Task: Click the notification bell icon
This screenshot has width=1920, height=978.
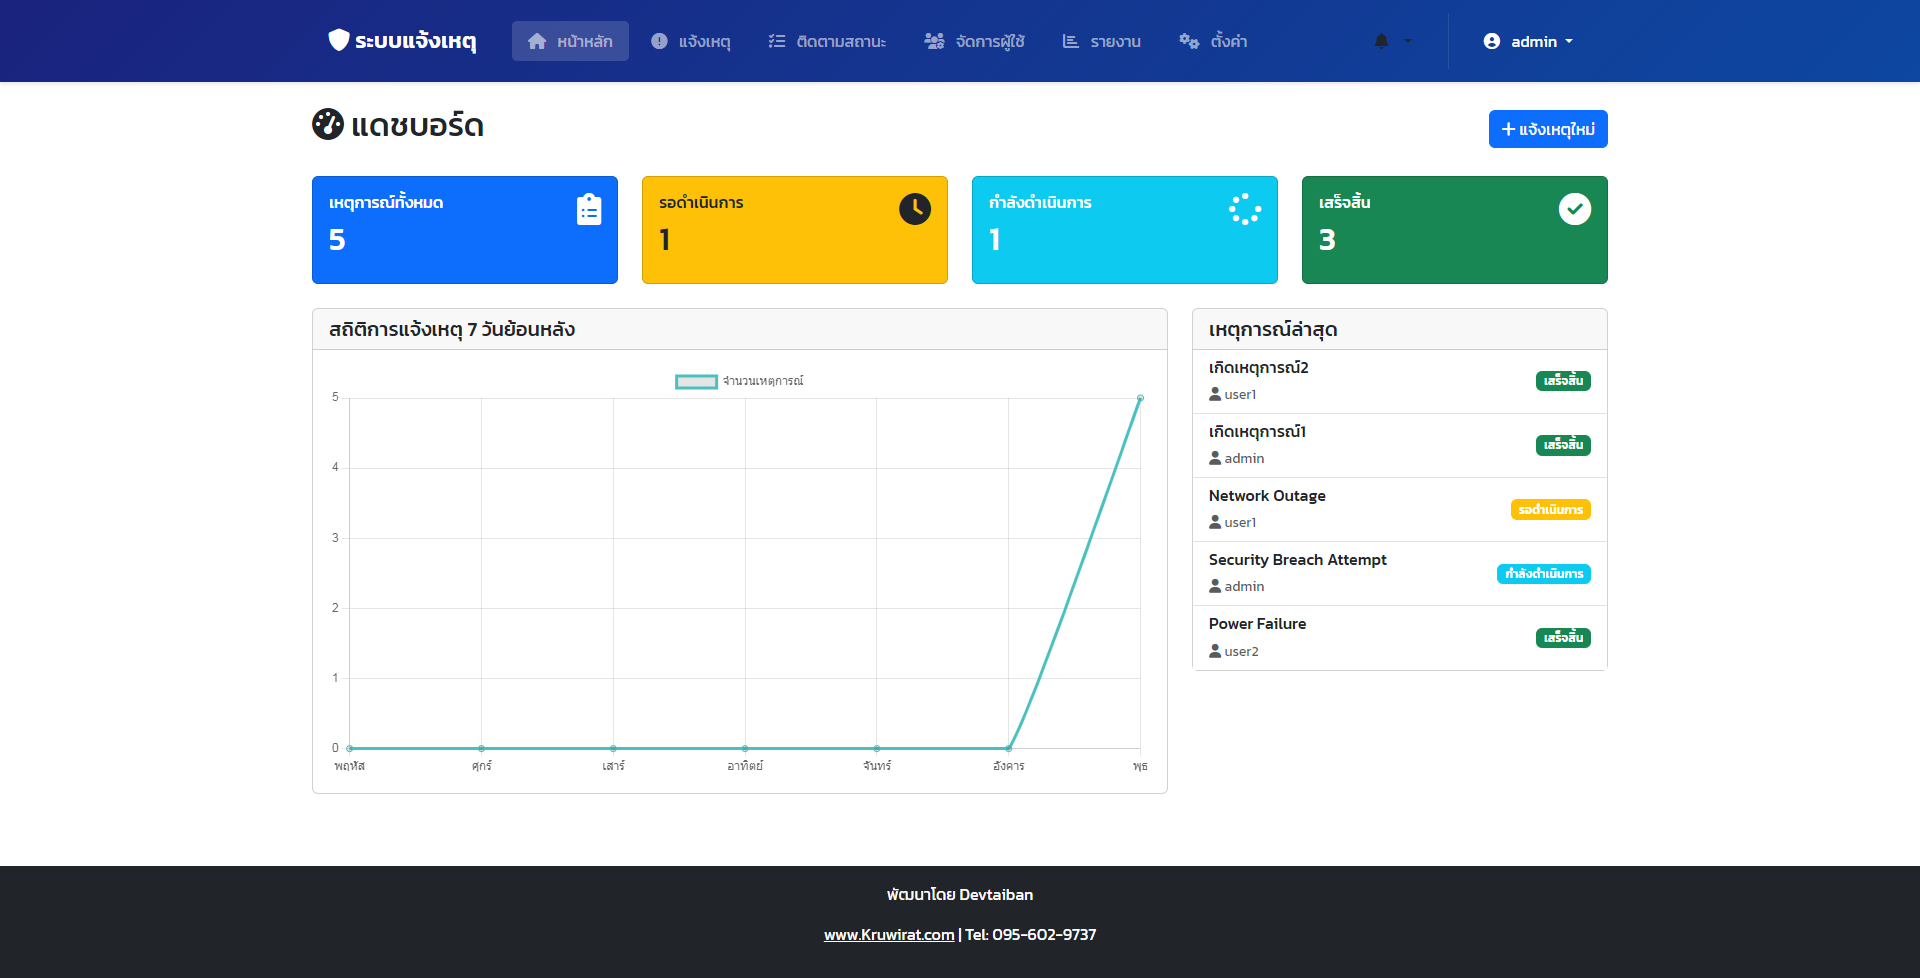Action: [x=1381, y=41]
